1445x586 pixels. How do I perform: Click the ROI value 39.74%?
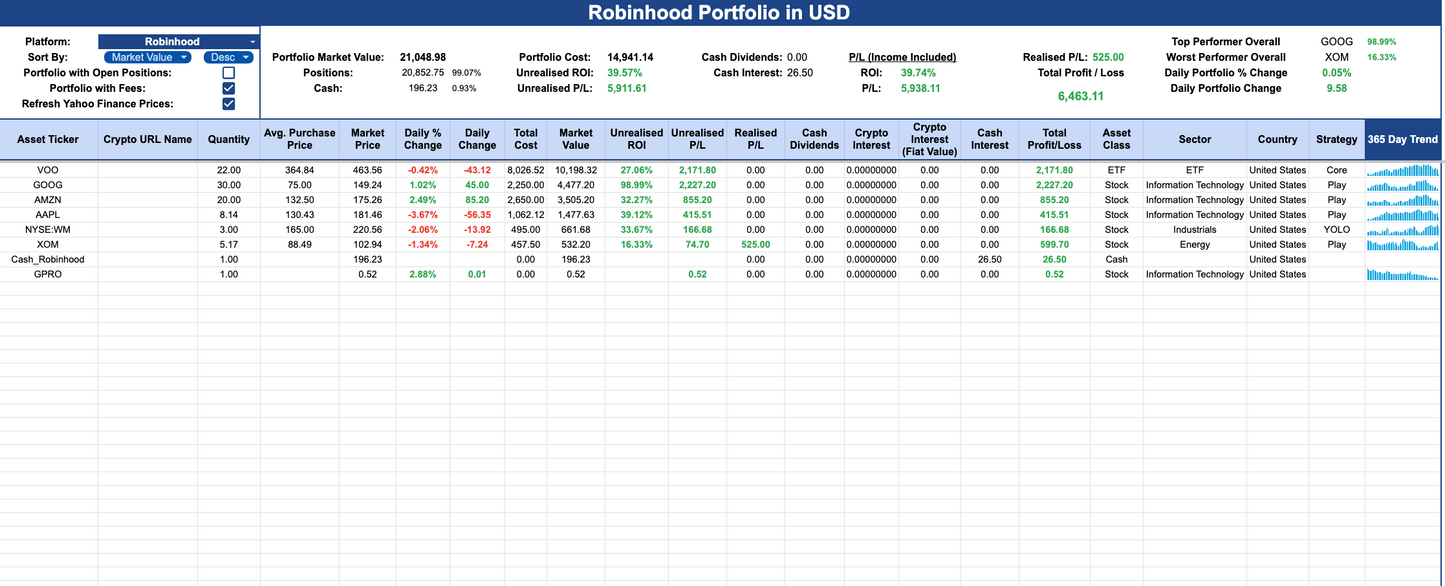point(918,73)
